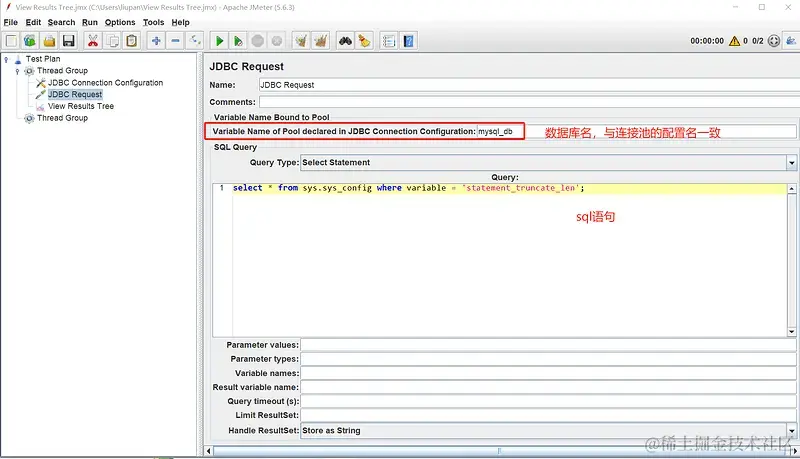Click Start no pauses icon
Screen dimensions: 800x459
pos(238,41)
